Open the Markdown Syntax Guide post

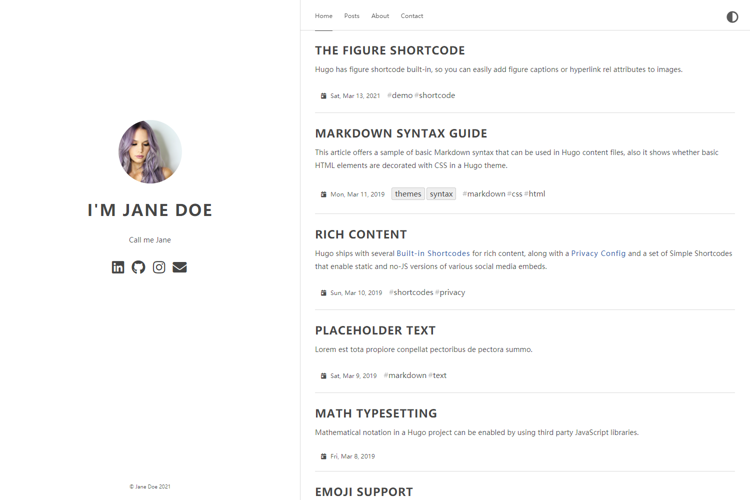click(x=401, y=133)
